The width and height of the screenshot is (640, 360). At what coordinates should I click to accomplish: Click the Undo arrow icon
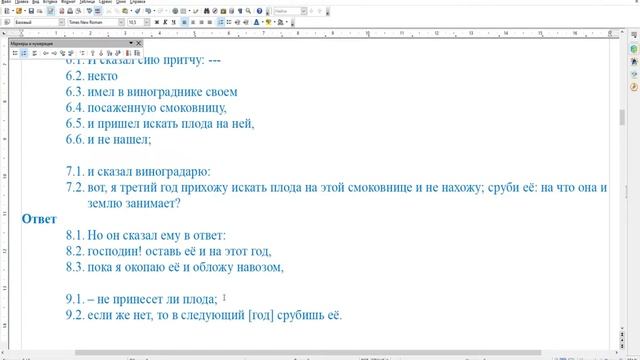click(148, 11)
